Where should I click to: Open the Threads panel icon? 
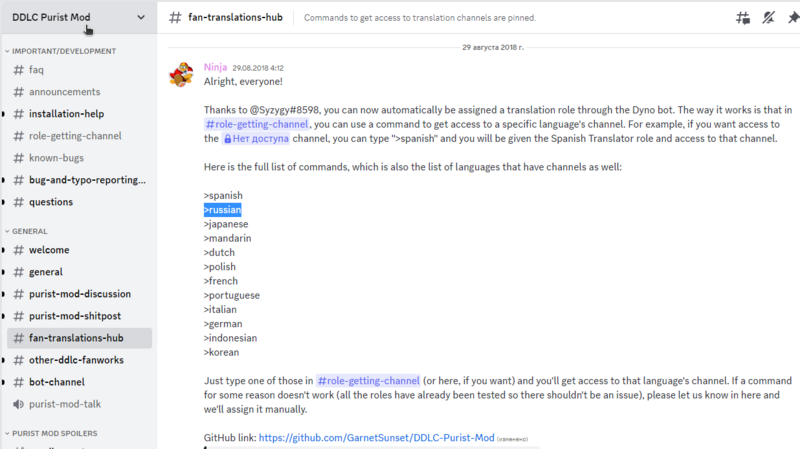(x=741, y=18)
